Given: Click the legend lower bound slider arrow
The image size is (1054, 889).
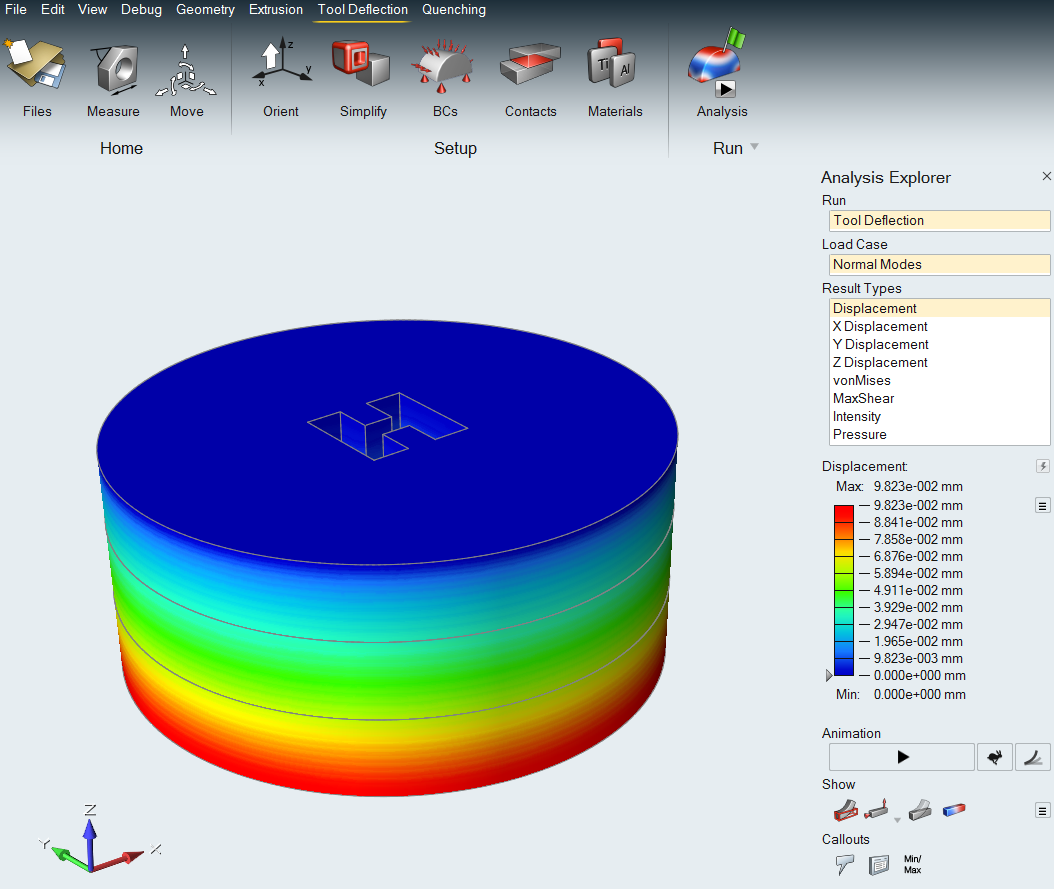Looking at the screenshot, I should coord(828,676).
